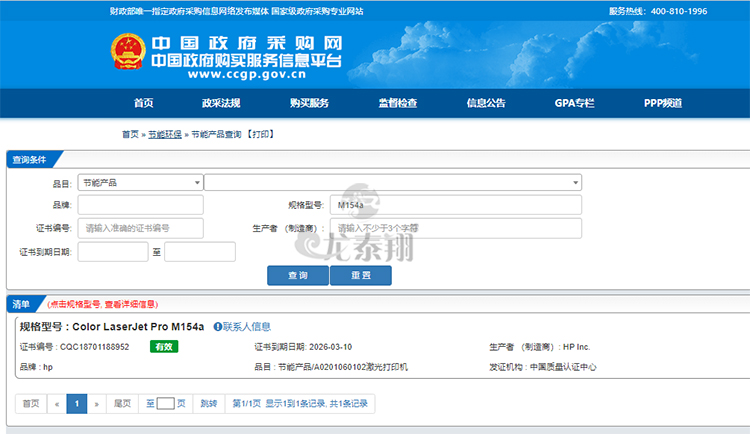The width and height of the screenshot is (750, 434).
Task: Click the 查询 search button
Action: (x=297, y=276)
